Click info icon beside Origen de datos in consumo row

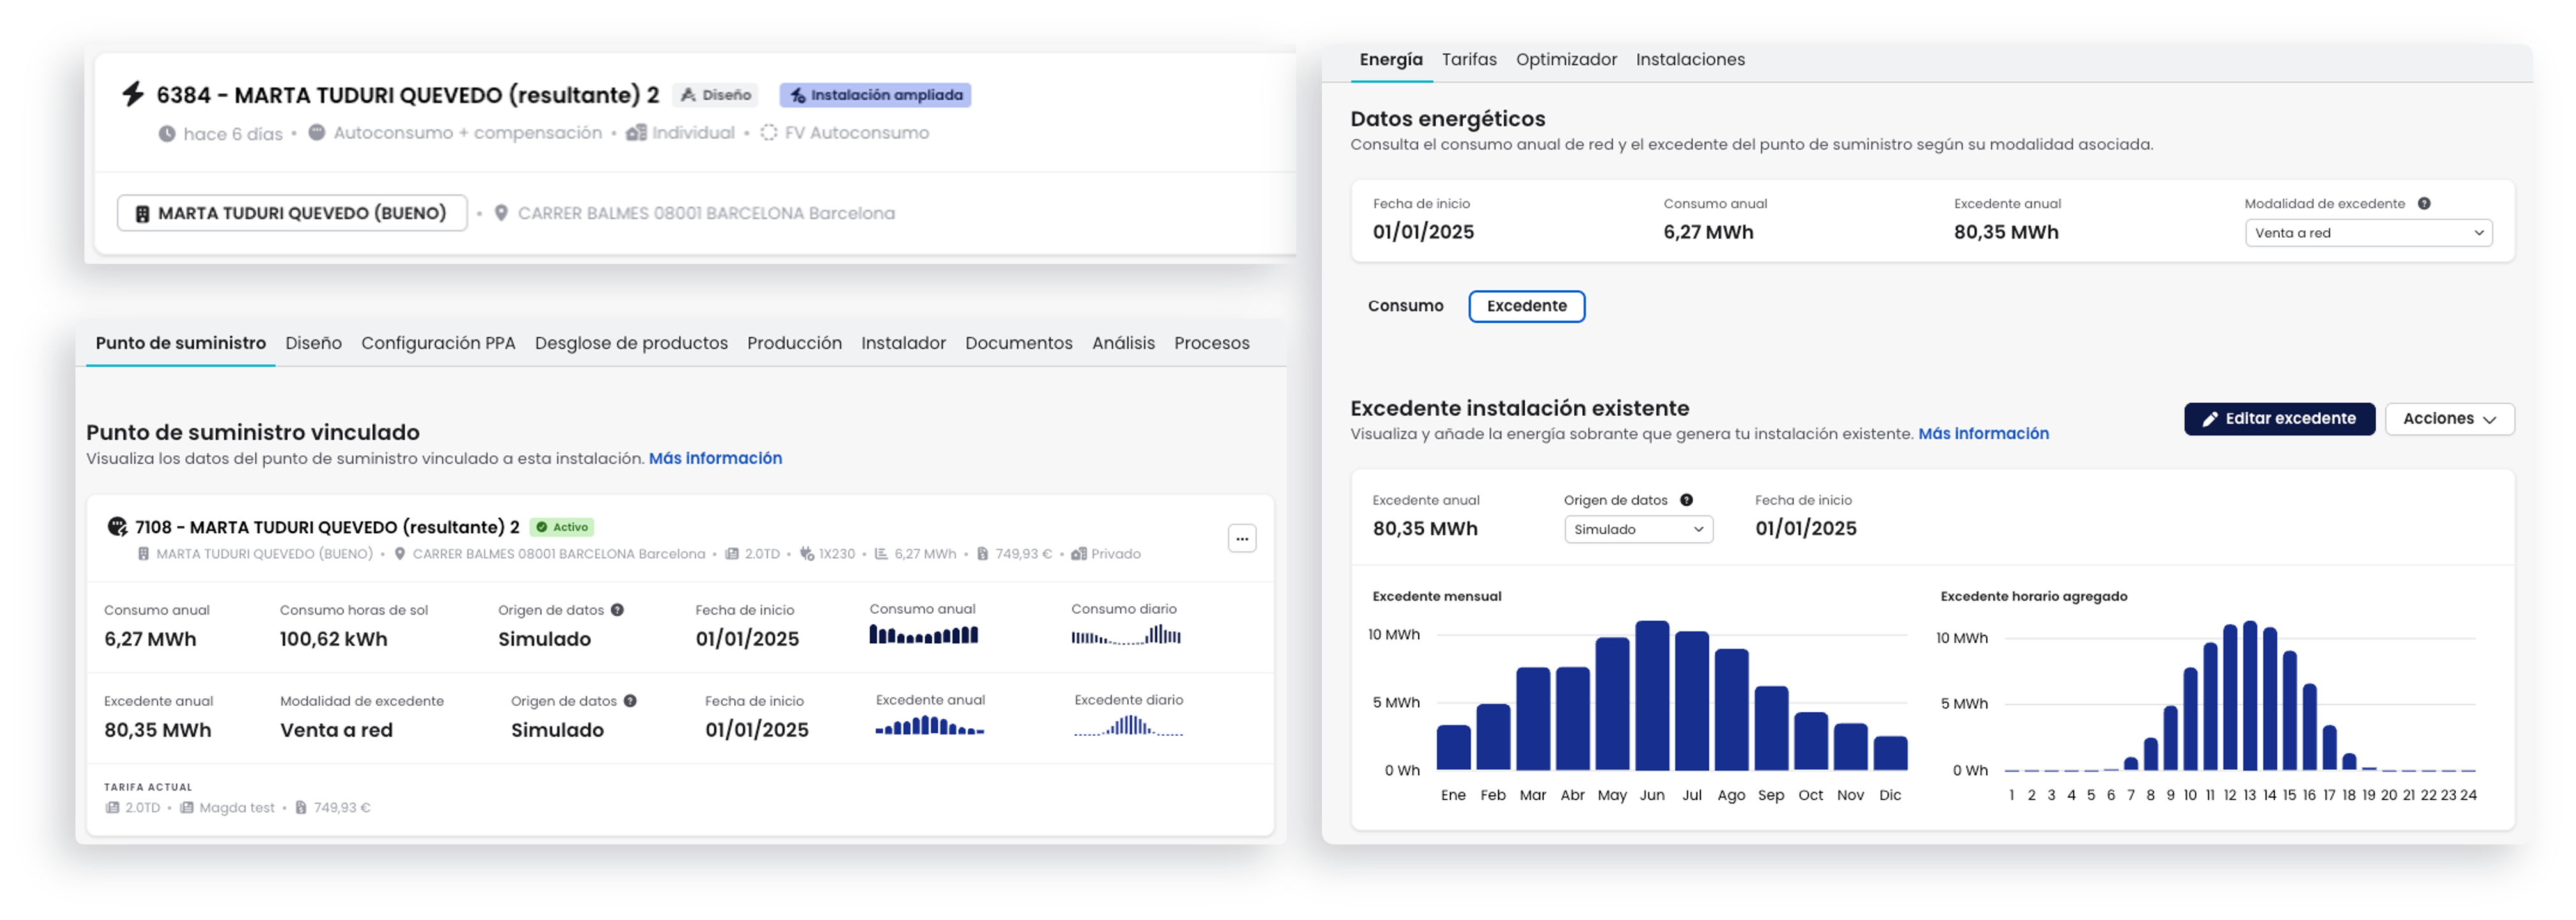click(617, 610)
